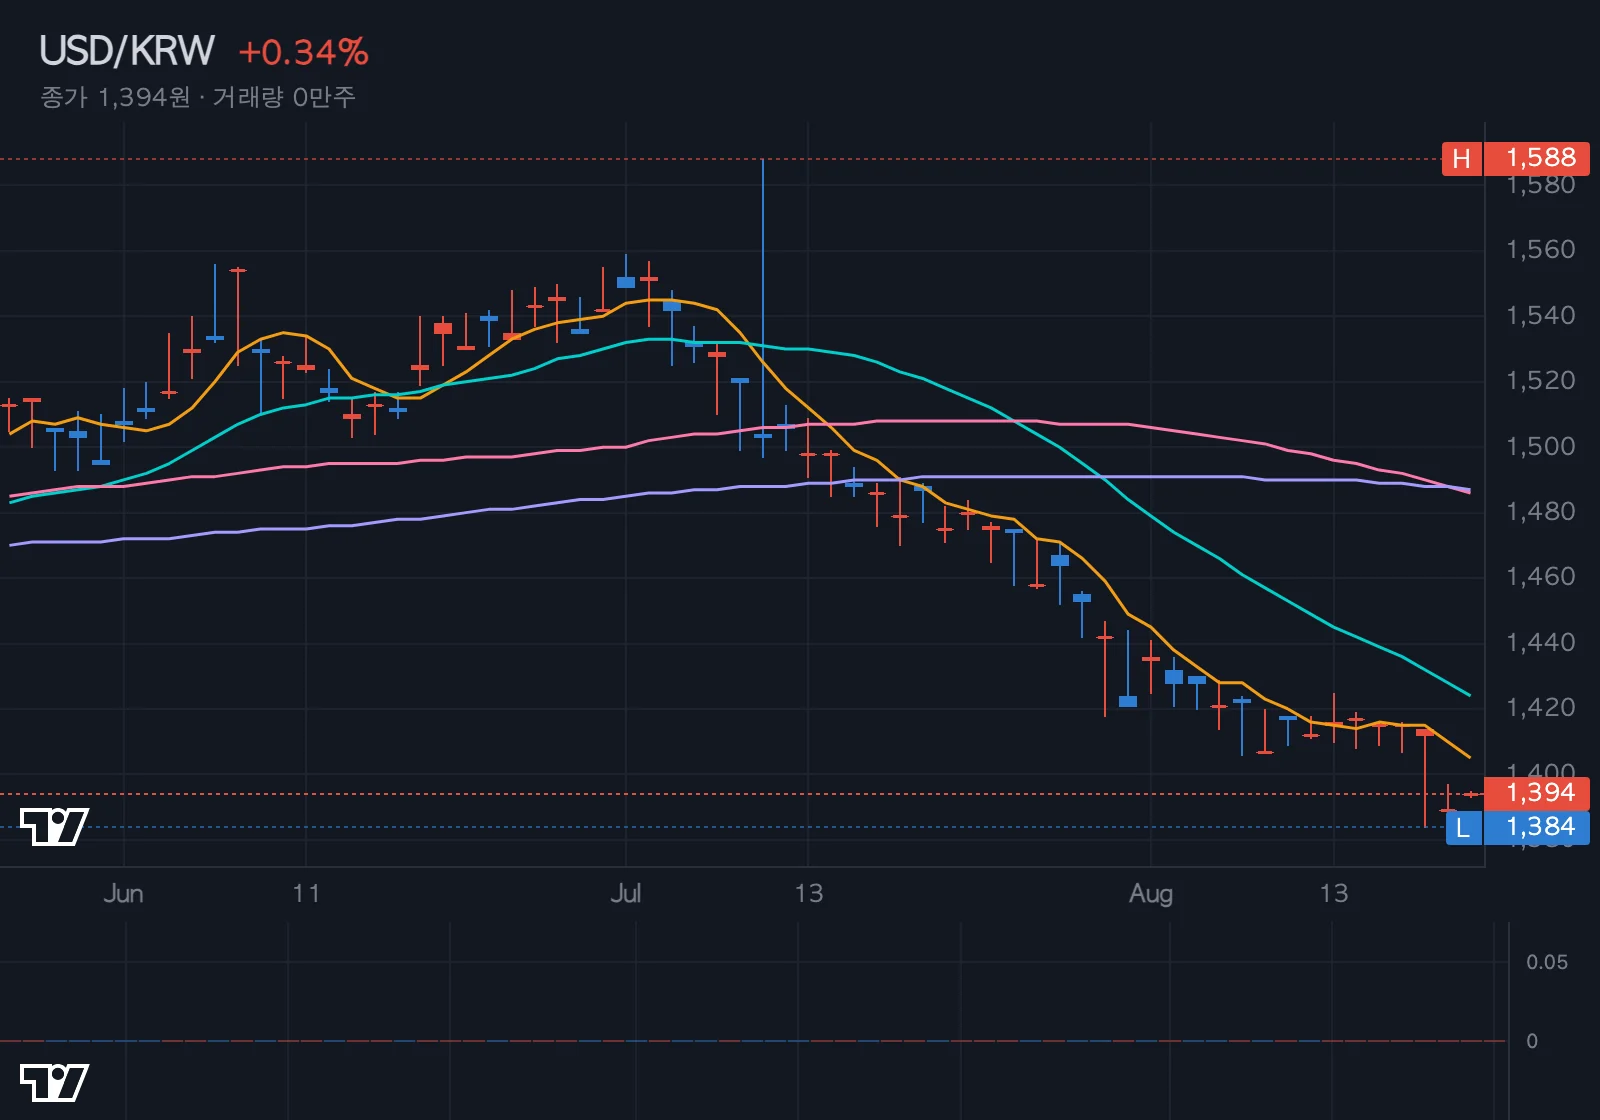The image size is (1600, 1120).
Task: Click the blue L low-price marker
Action: click(1463, 827)
